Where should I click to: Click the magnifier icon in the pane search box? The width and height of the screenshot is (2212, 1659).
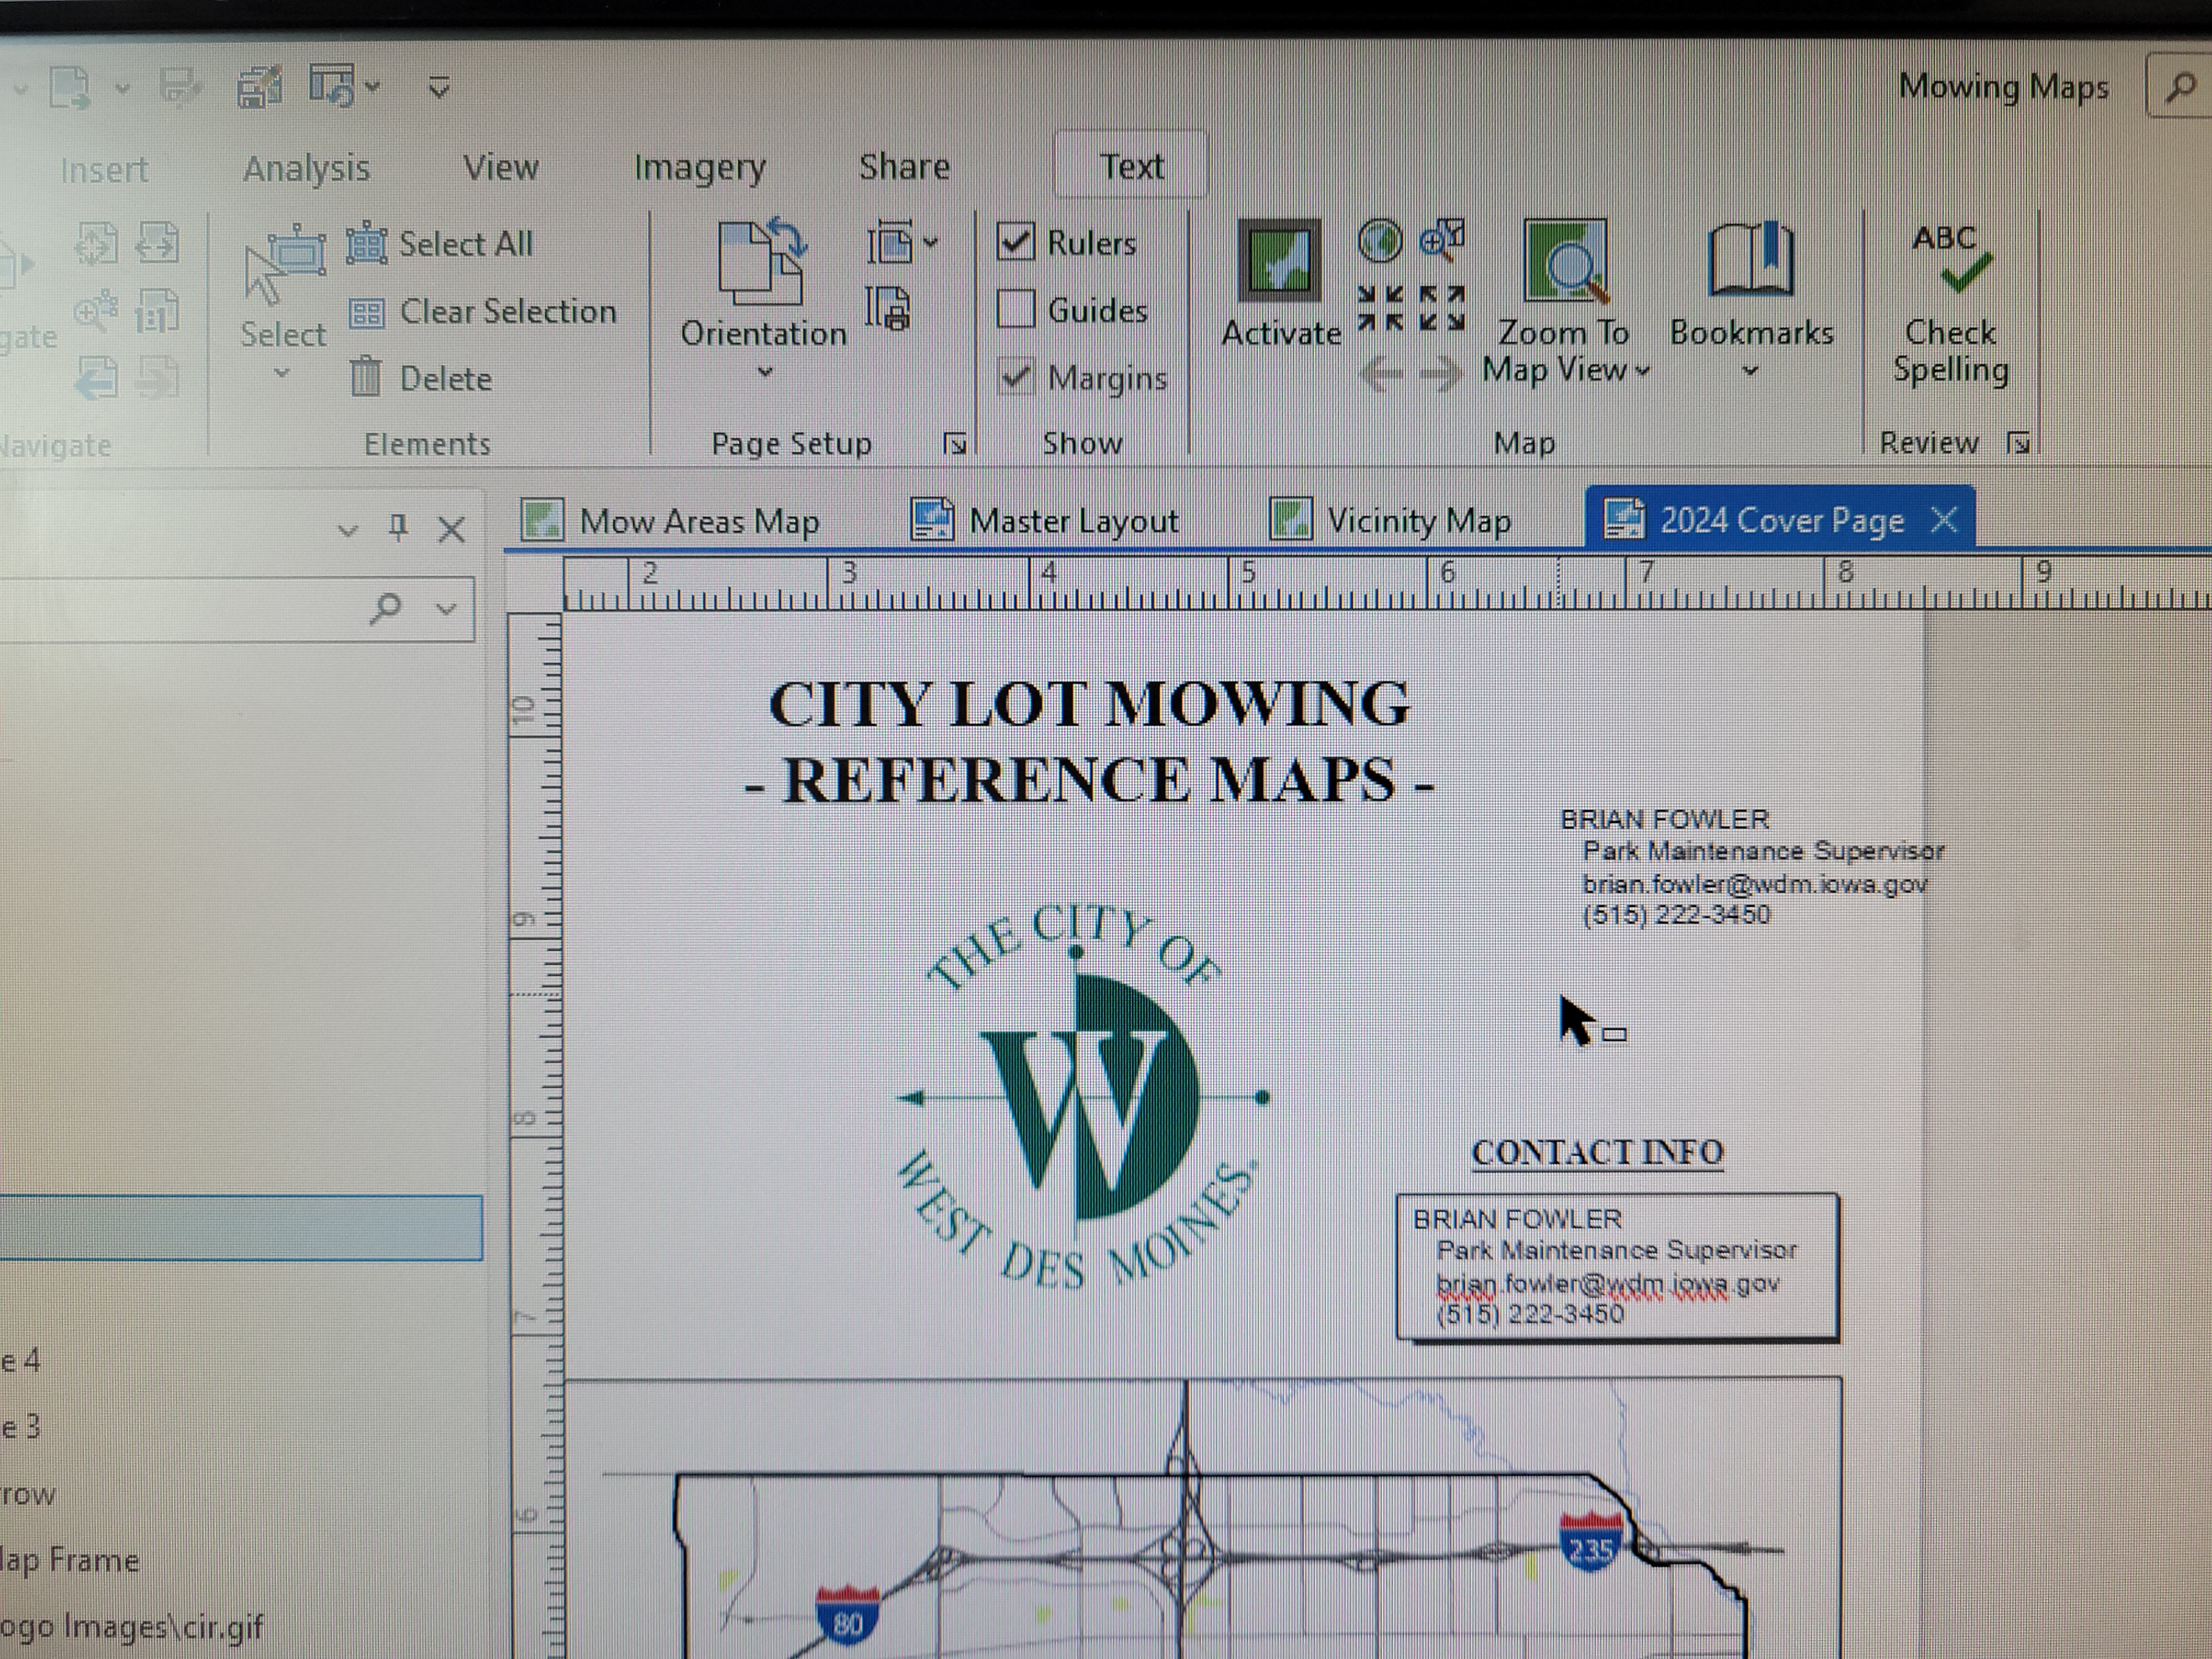click(385, 607)
